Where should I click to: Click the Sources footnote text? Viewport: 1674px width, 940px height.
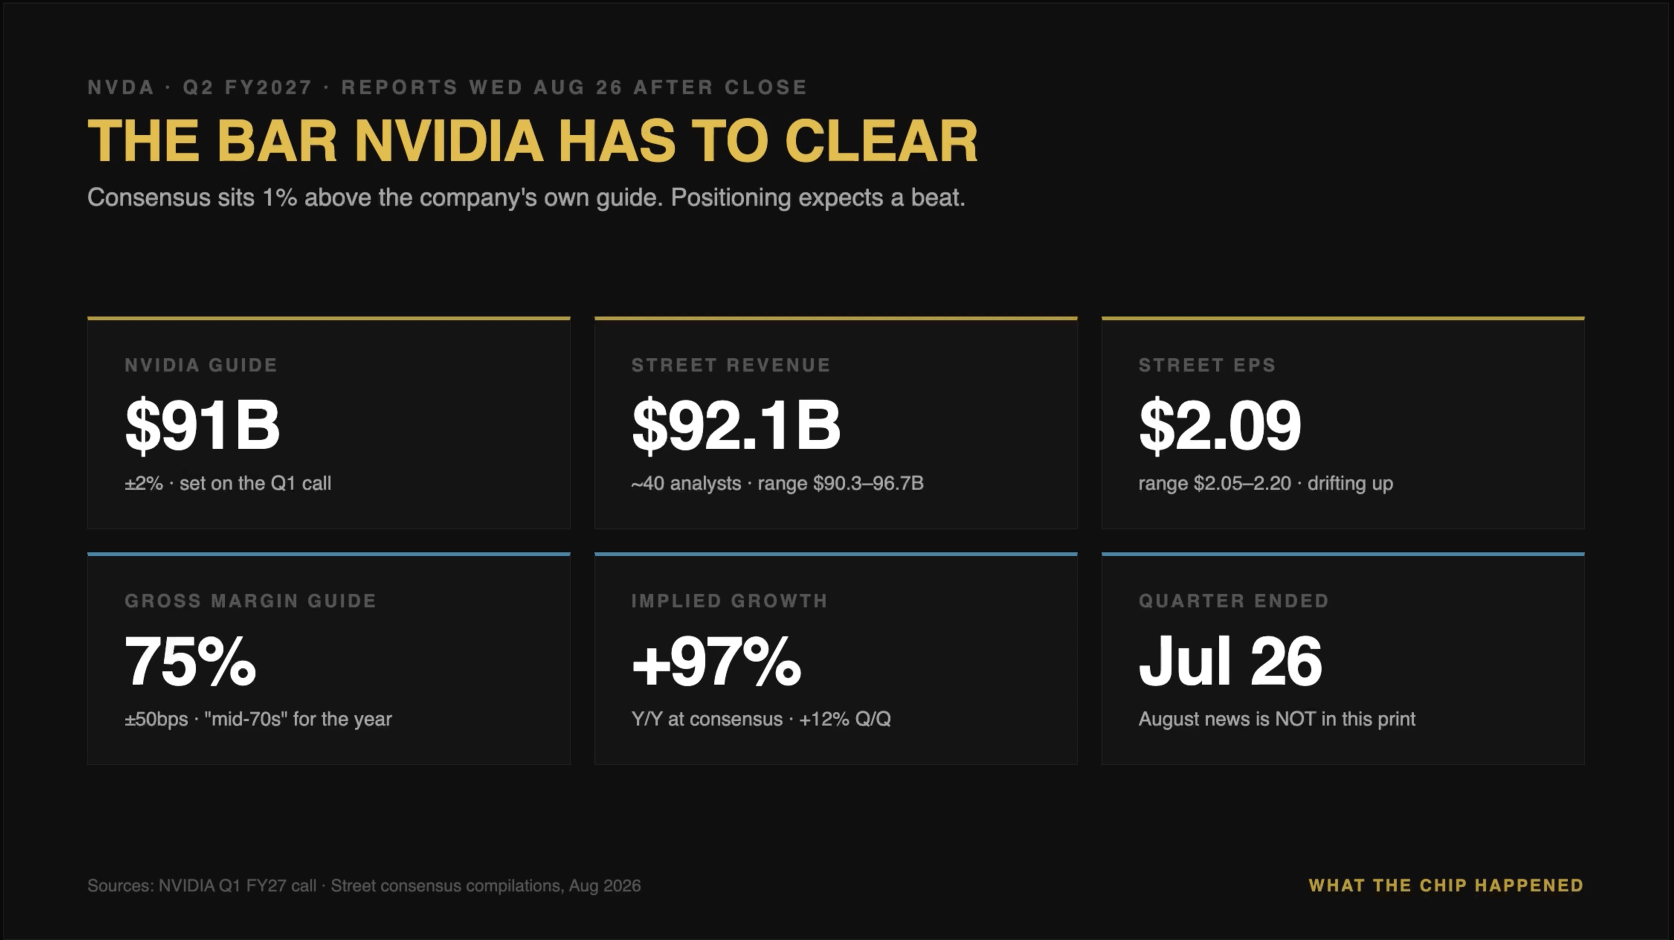tap(364, 885)
